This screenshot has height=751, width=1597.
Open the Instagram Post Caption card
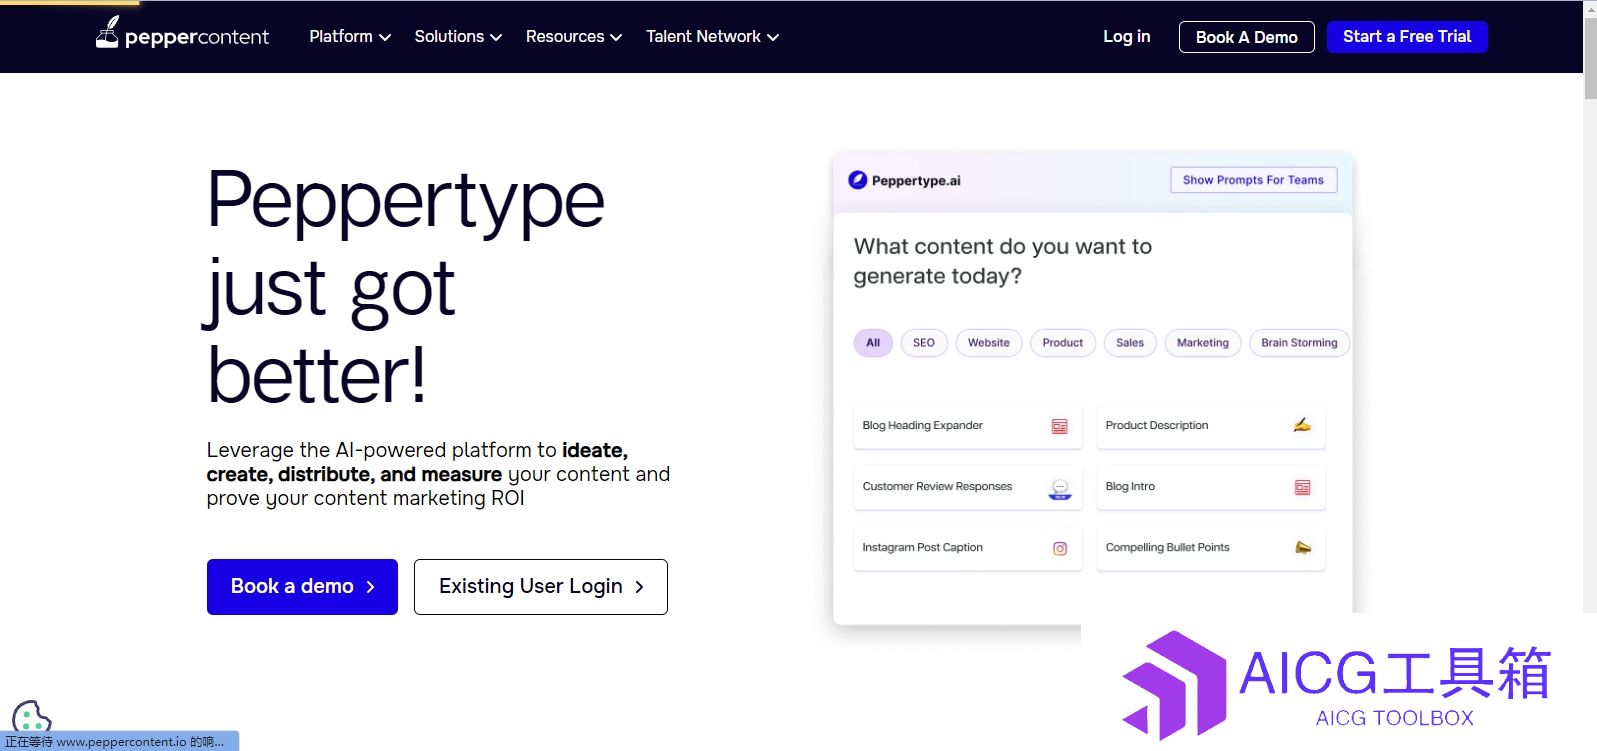968,548
